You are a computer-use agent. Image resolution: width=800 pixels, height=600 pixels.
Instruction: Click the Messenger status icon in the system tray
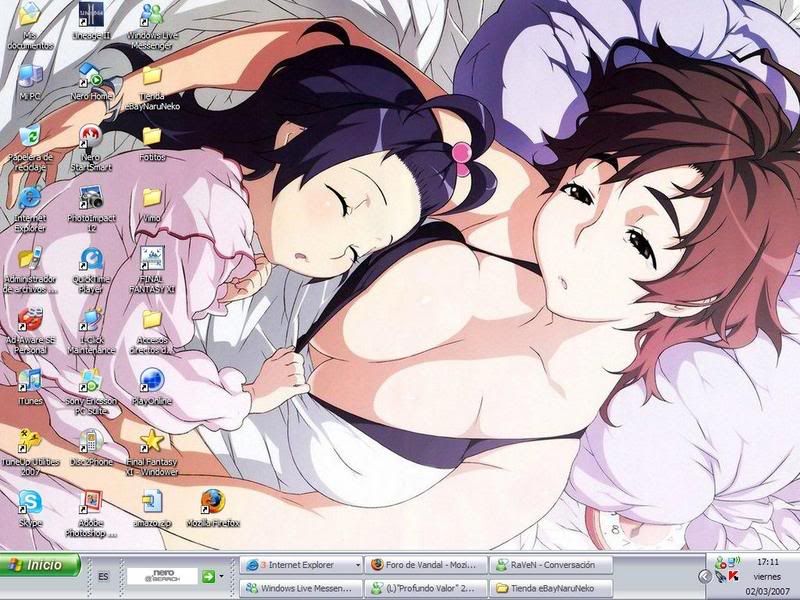[x=720, y=563]
